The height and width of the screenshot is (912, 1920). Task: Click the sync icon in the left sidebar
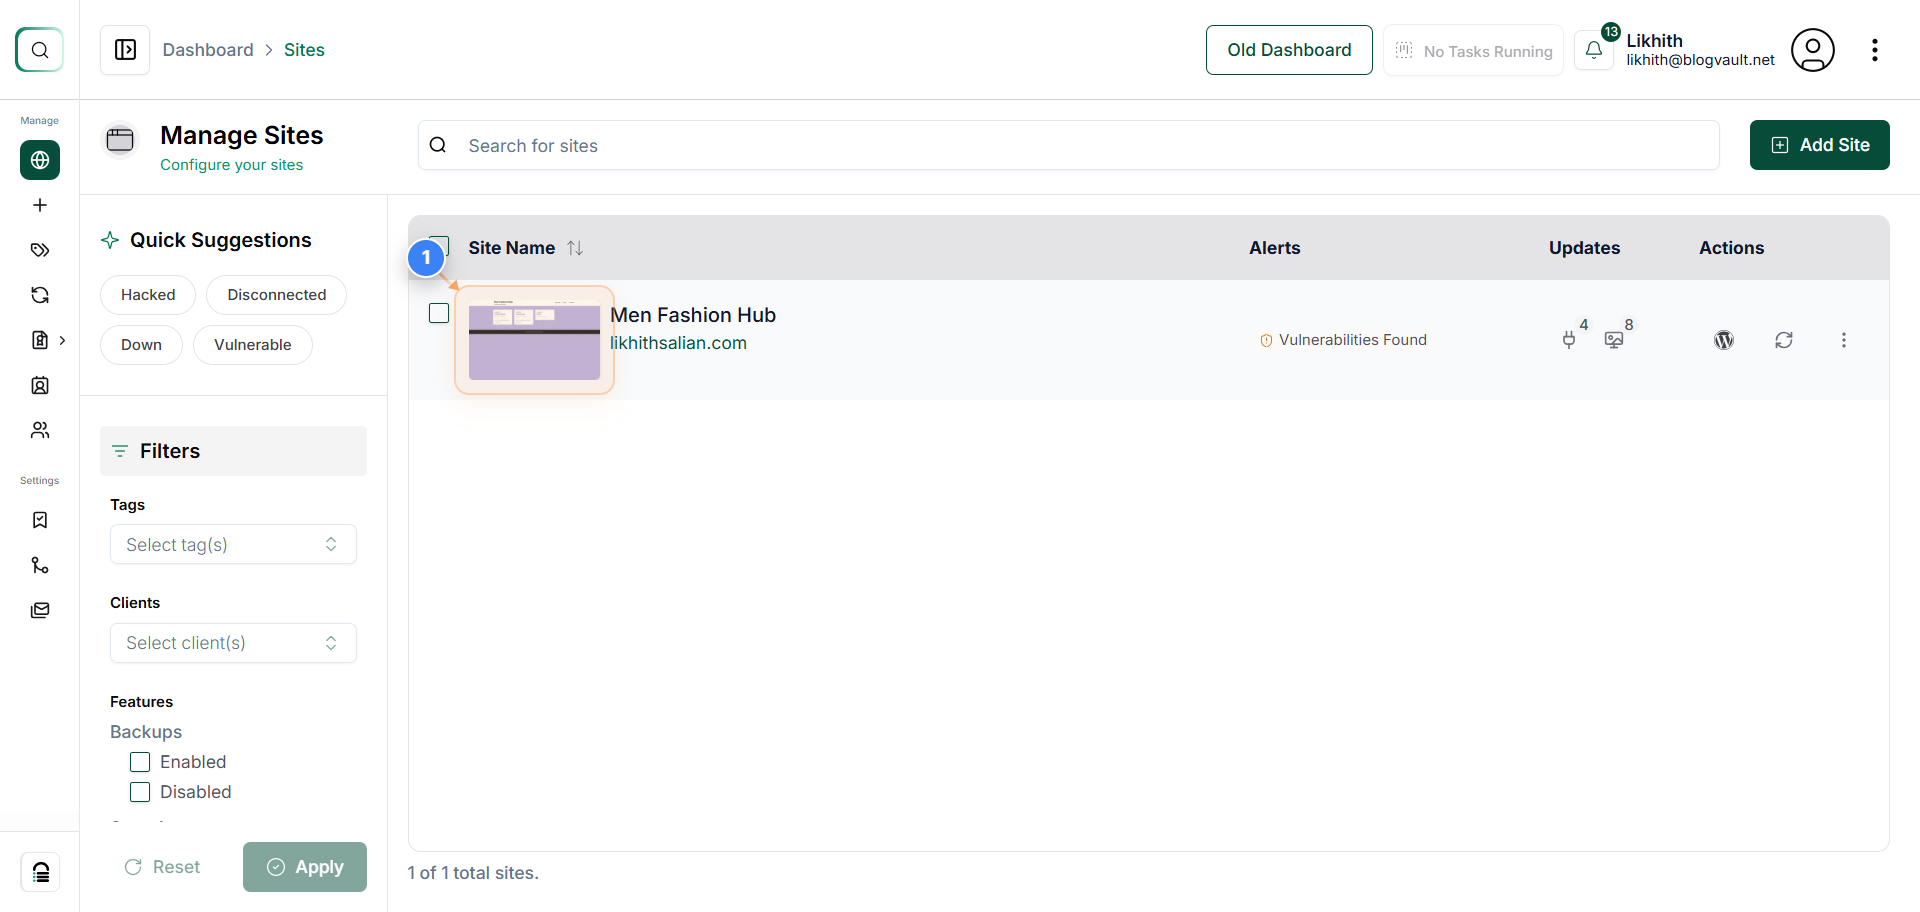39,295
